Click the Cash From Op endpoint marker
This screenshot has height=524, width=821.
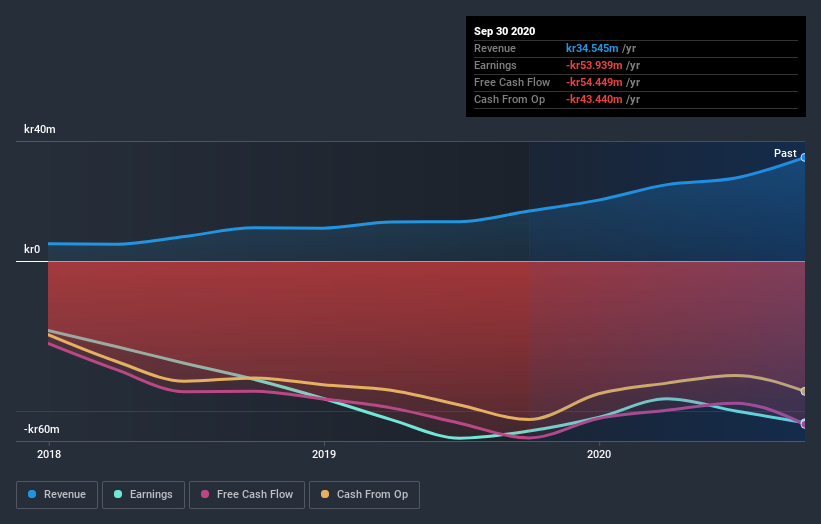tap(803, 392)
